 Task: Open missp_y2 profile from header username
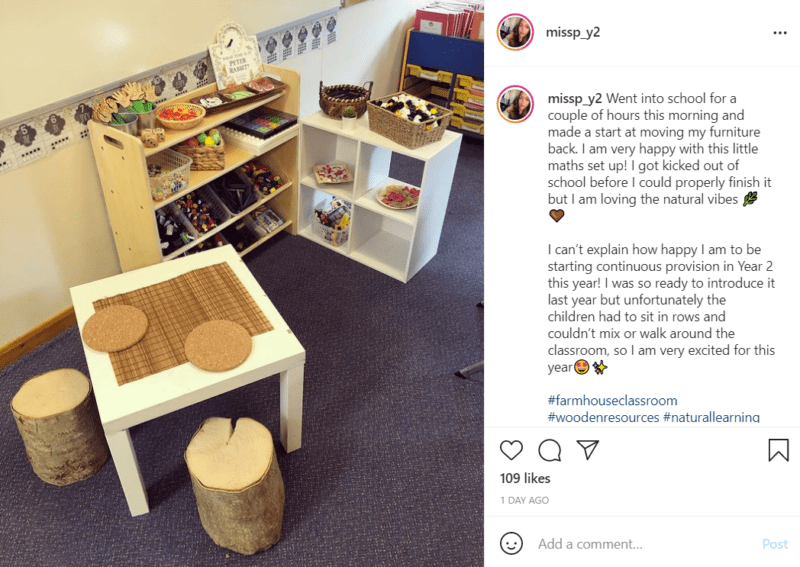[x=572, y=32]
